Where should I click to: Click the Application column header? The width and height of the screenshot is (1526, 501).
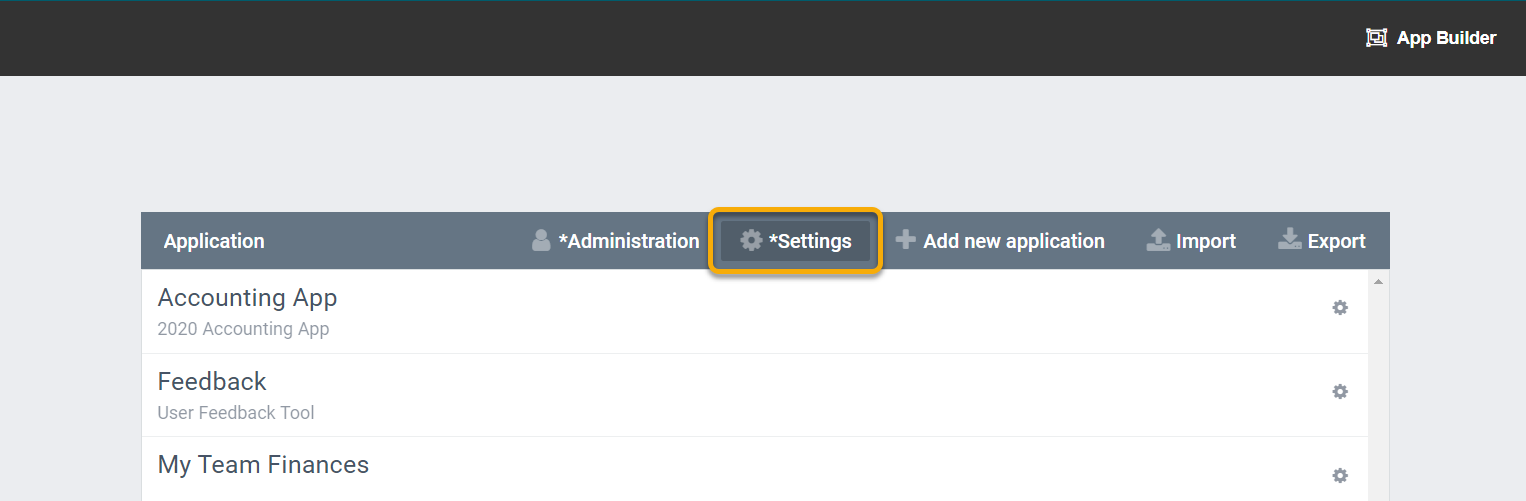214,241
